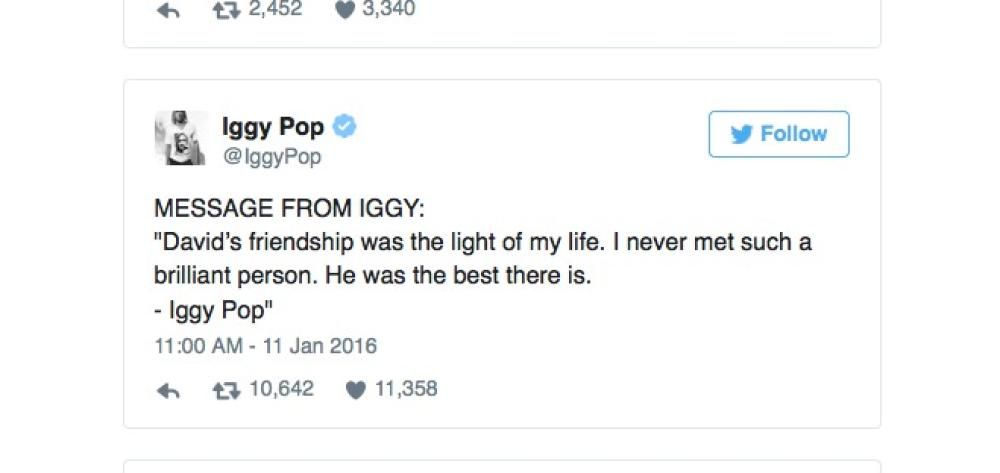Click the Twitter bird icon in Follow button

[741, 135]
